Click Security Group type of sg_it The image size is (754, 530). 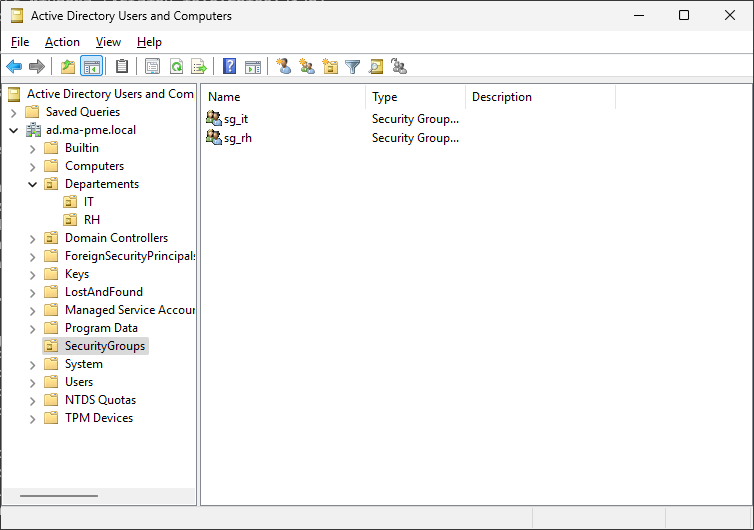[415, 119]
